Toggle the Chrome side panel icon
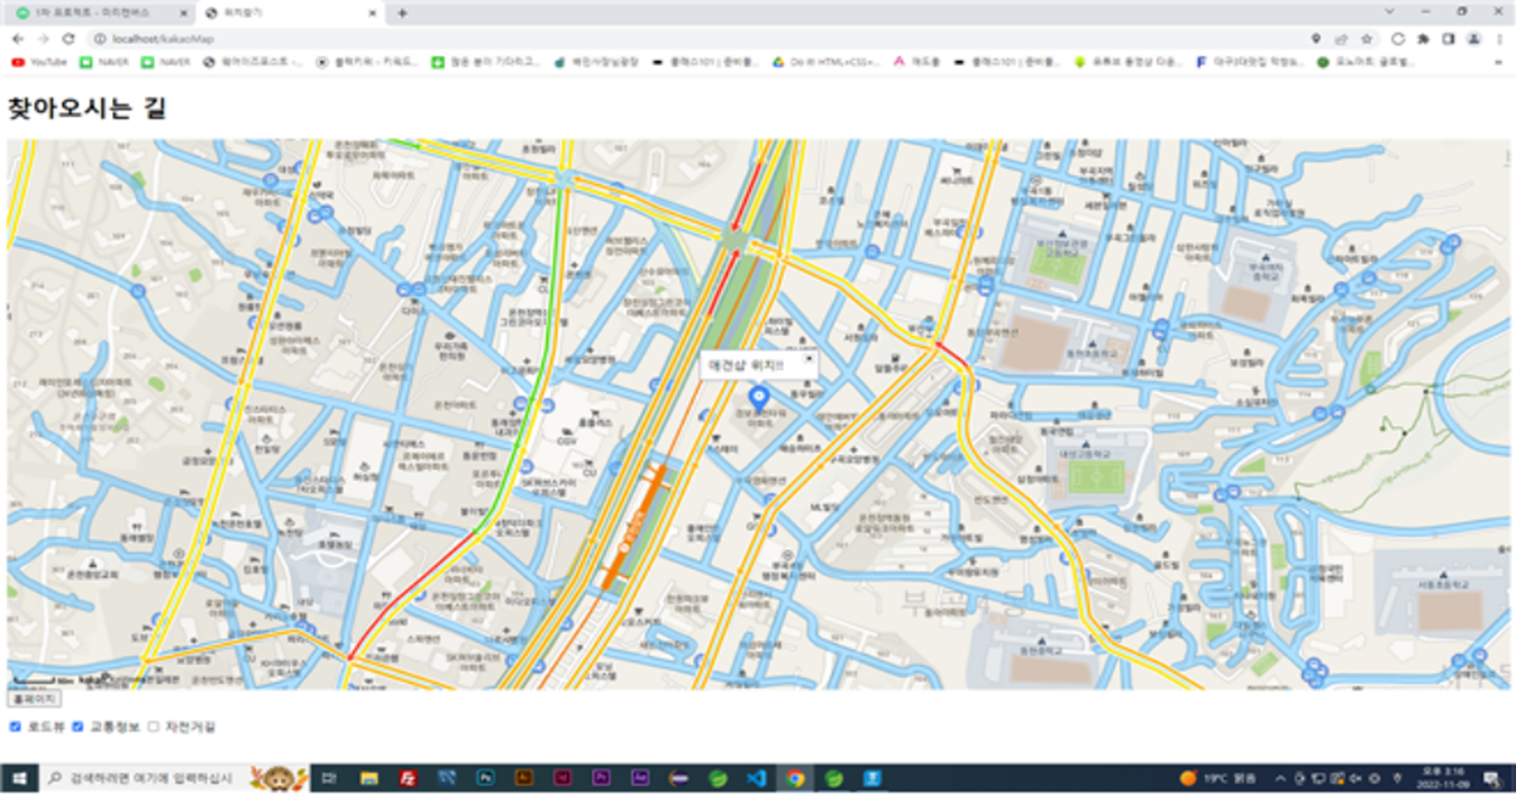 pyautogui.click(x=1448, y=39)
